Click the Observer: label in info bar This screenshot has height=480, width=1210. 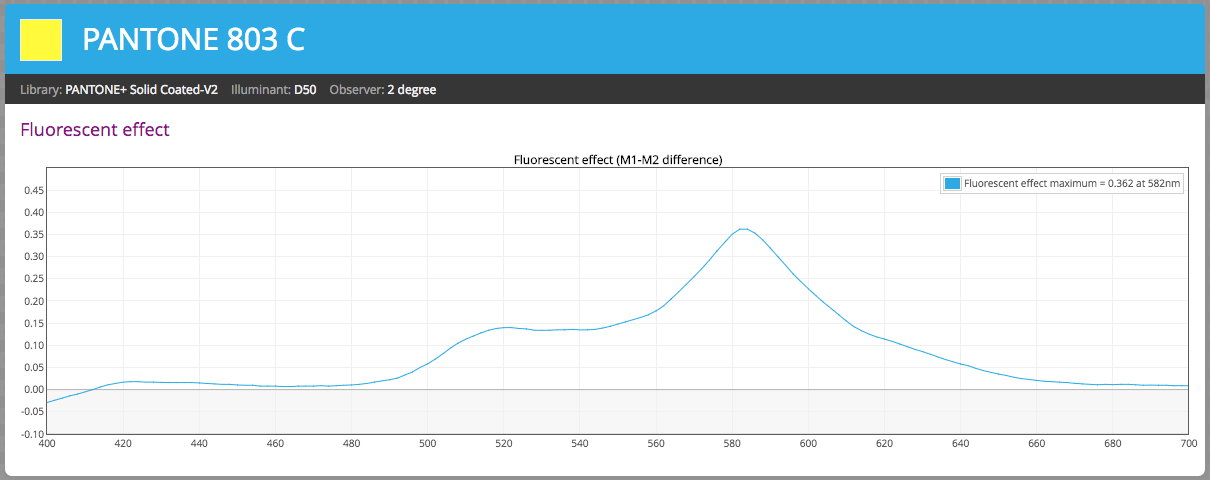[356, 90]
